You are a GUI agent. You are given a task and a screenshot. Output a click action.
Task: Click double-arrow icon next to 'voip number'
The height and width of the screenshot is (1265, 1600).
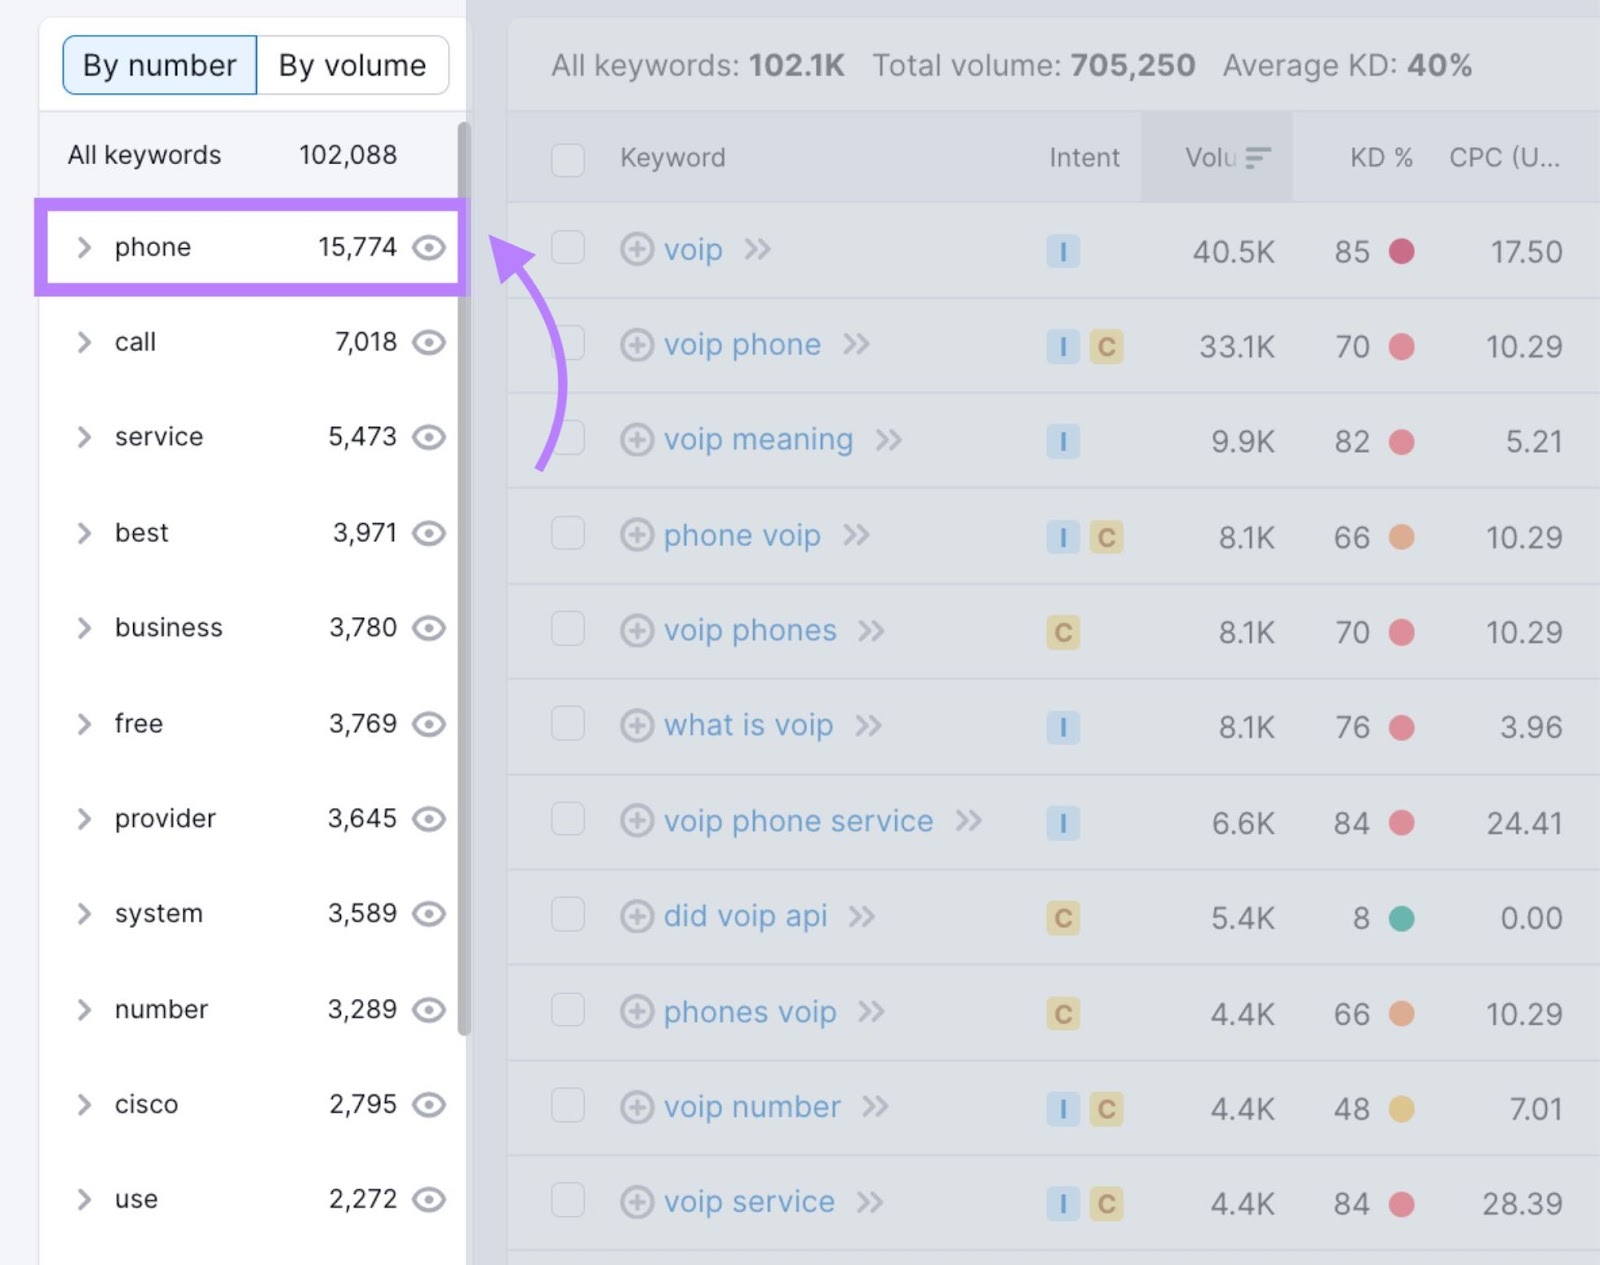[875, 1107]
